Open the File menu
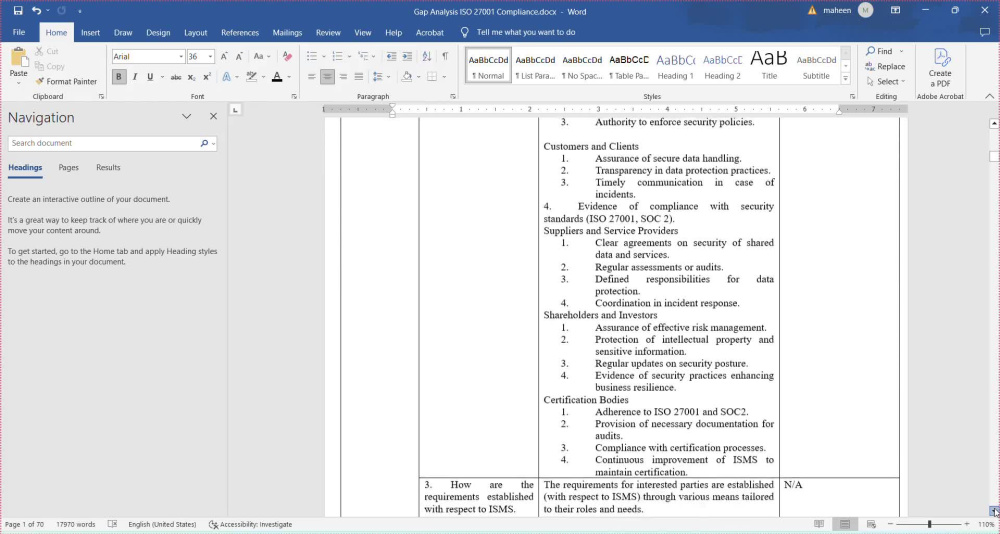Image resolution: width=1000 pixels, height=534 pixels. tap(19, 33)
